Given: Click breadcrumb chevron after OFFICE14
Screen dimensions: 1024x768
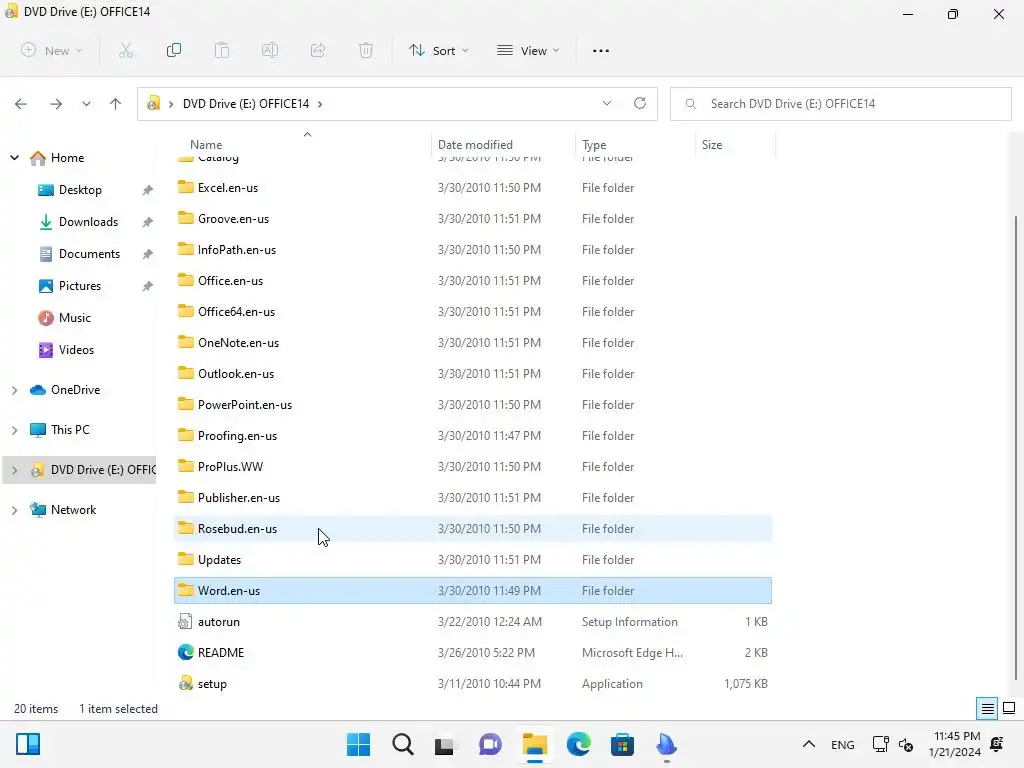Looking at the screenshot, I should click(320, 104).
